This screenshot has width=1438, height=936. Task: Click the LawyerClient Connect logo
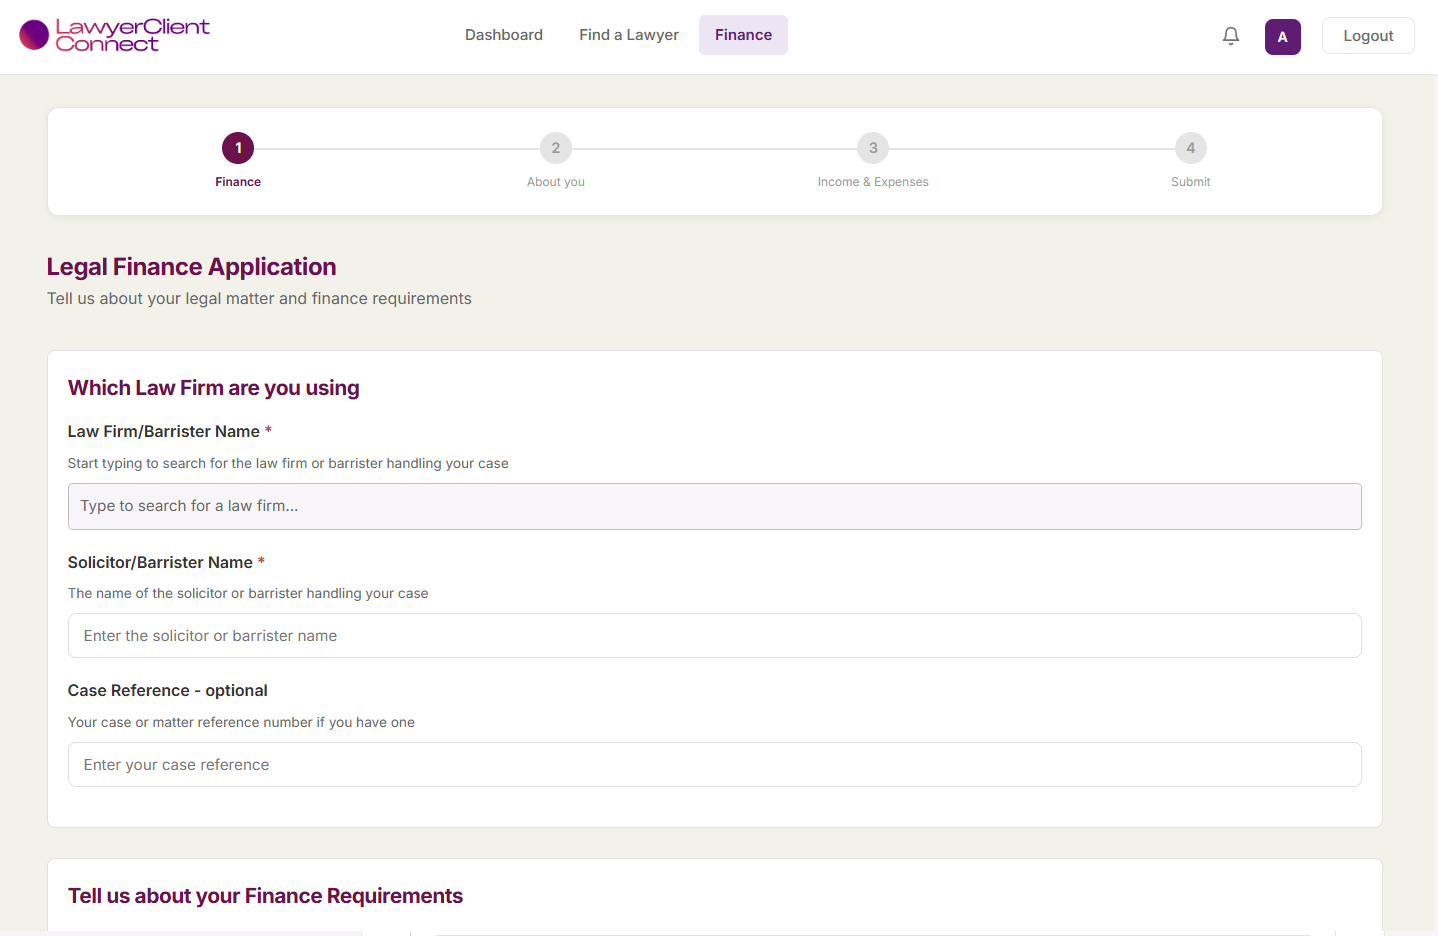[113, 34]
